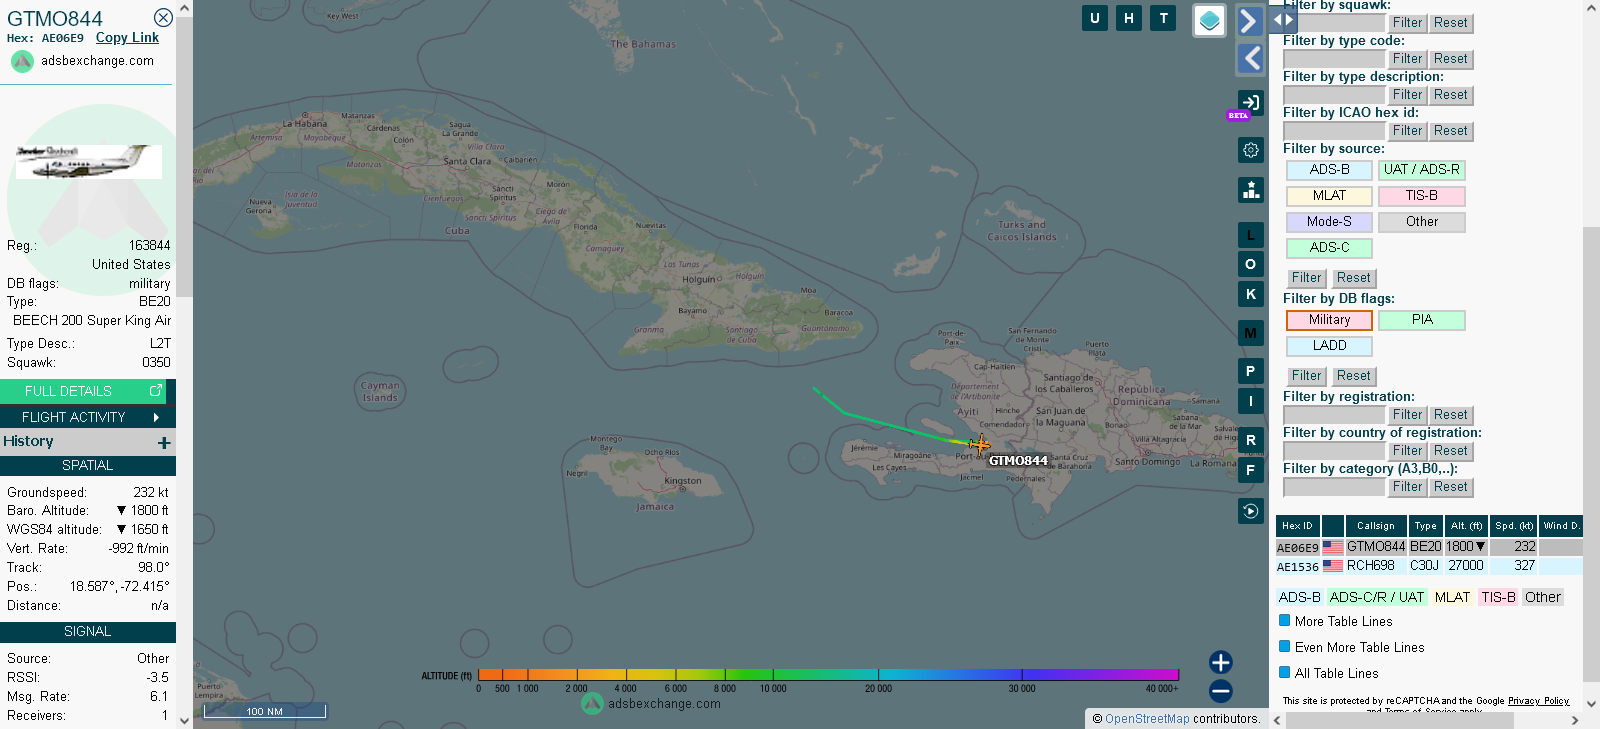
Task: Reset the filter by DB flags
Action: pyautogui.click(x=1353, y=376)
